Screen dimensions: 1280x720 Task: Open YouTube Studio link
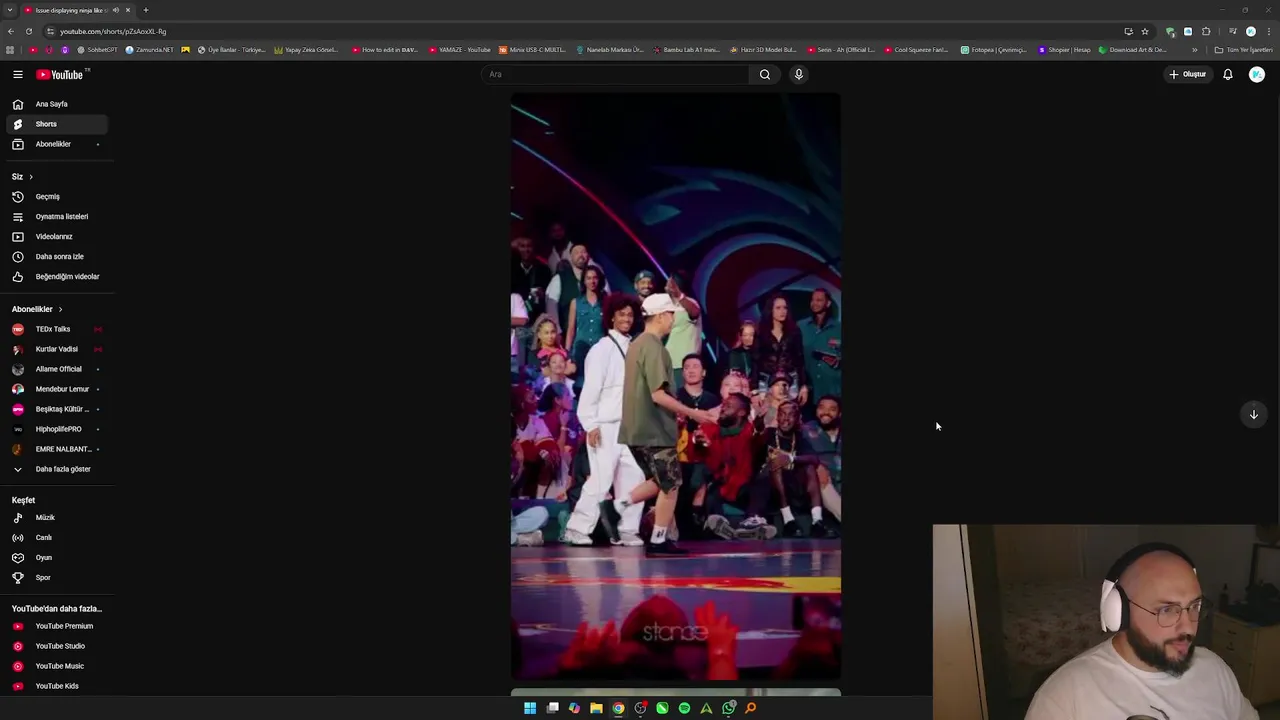[57, 646]
